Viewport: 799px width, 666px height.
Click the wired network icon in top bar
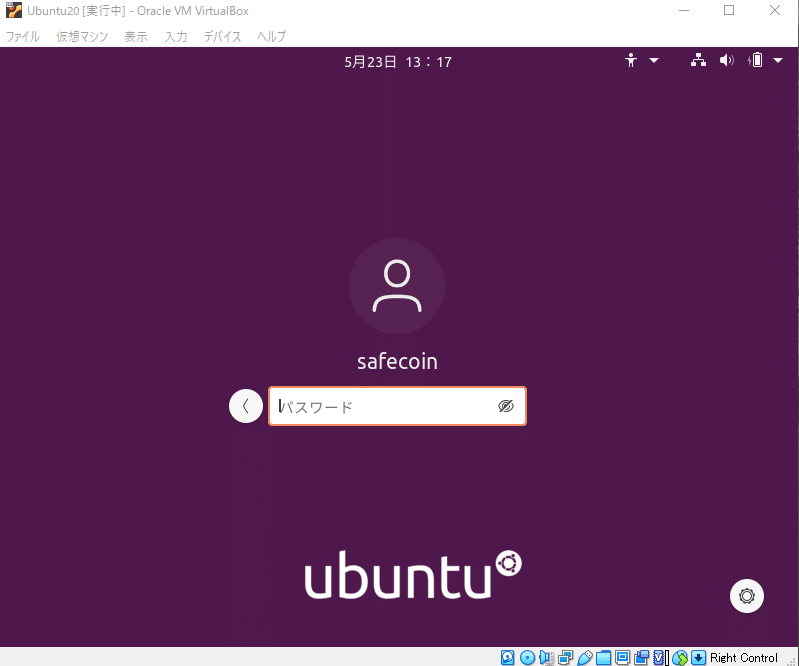[698, 60]
